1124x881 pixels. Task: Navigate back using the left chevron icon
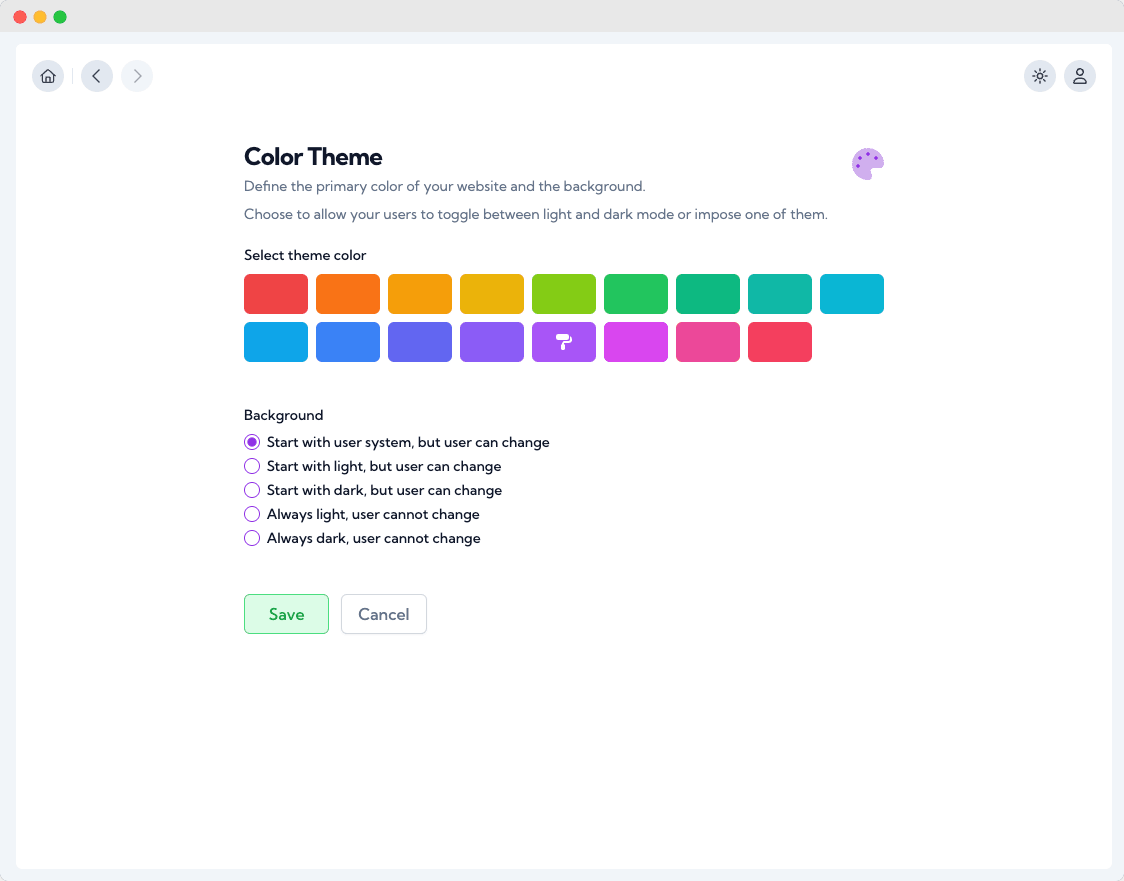(96, 76)
